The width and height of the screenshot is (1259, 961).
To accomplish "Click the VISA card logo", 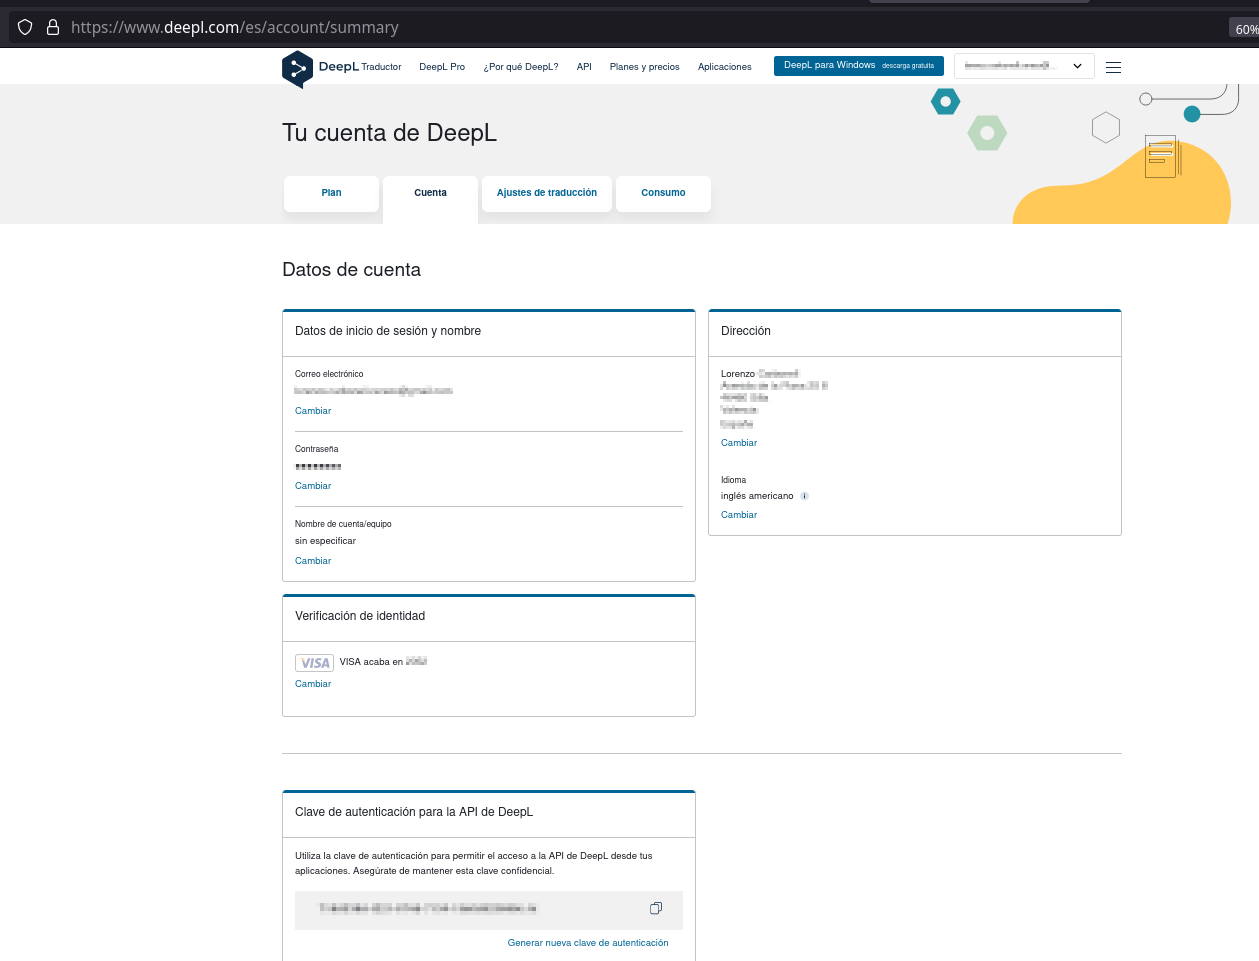I will [x=314, y=663].
